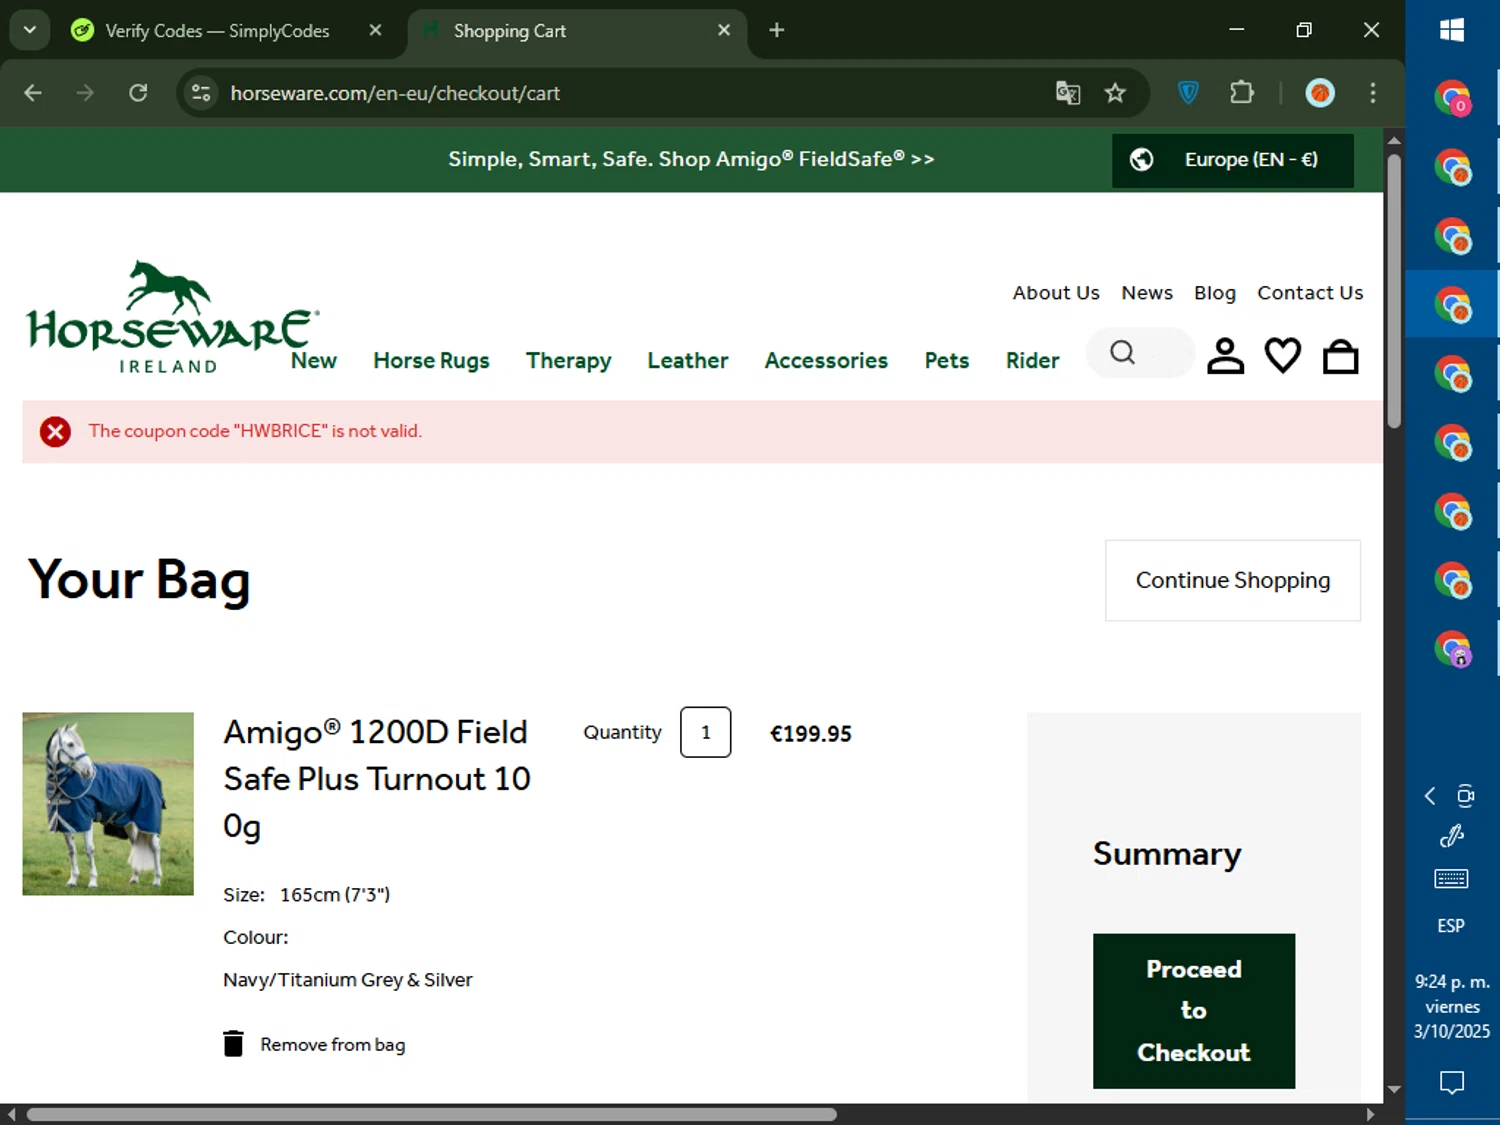Open the Blog link

1215,293
